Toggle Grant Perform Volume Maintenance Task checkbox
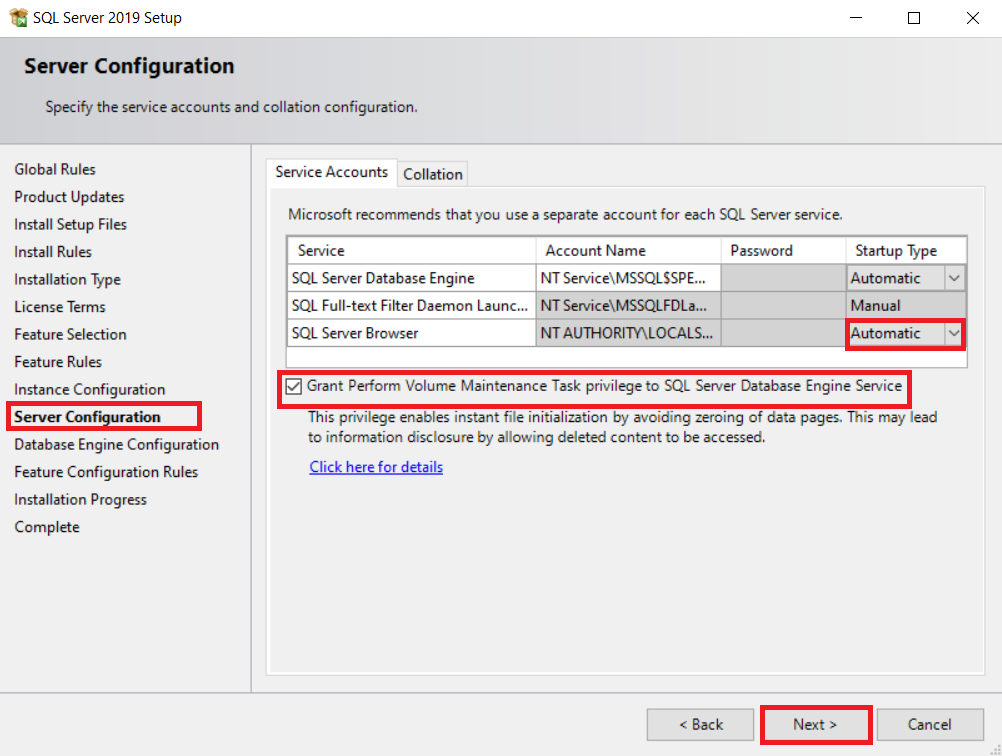 [x=293, y=387]
